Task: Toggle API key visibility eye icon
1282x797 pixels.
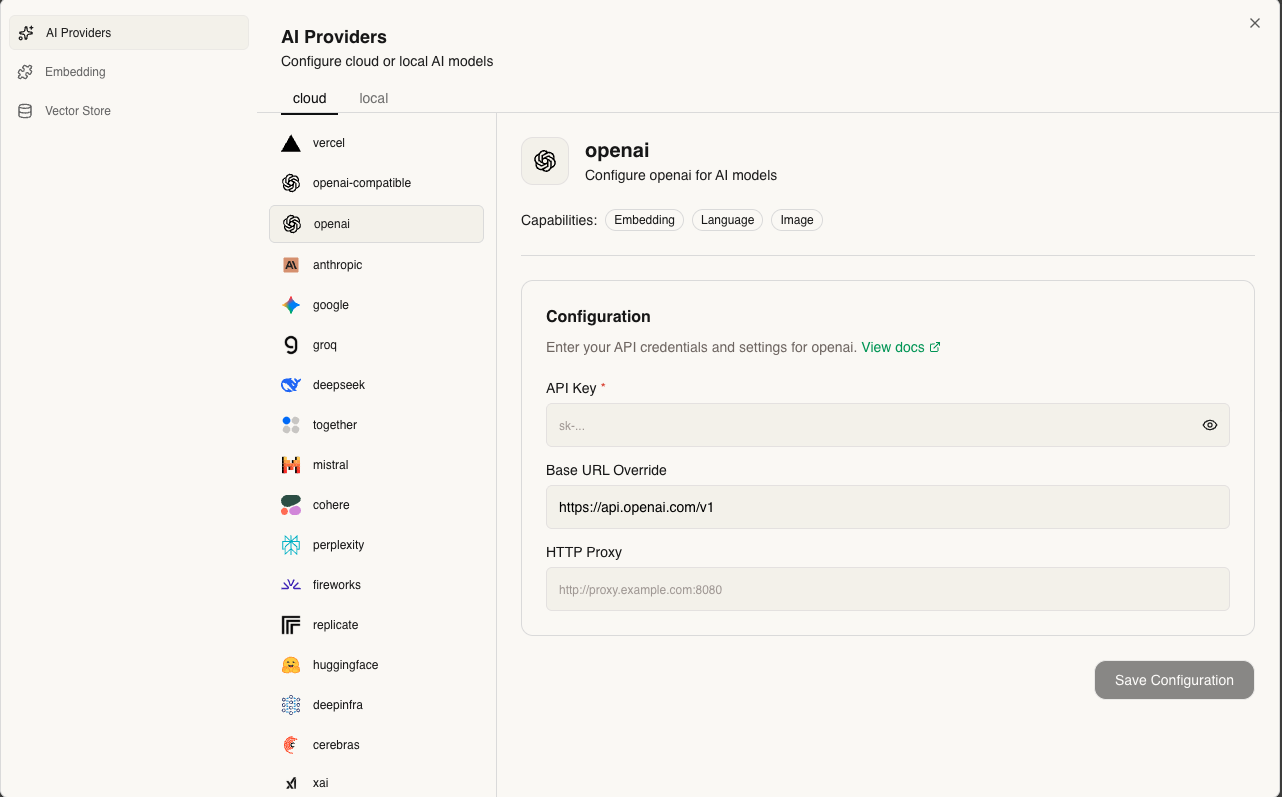Action: click(1210, 425)
